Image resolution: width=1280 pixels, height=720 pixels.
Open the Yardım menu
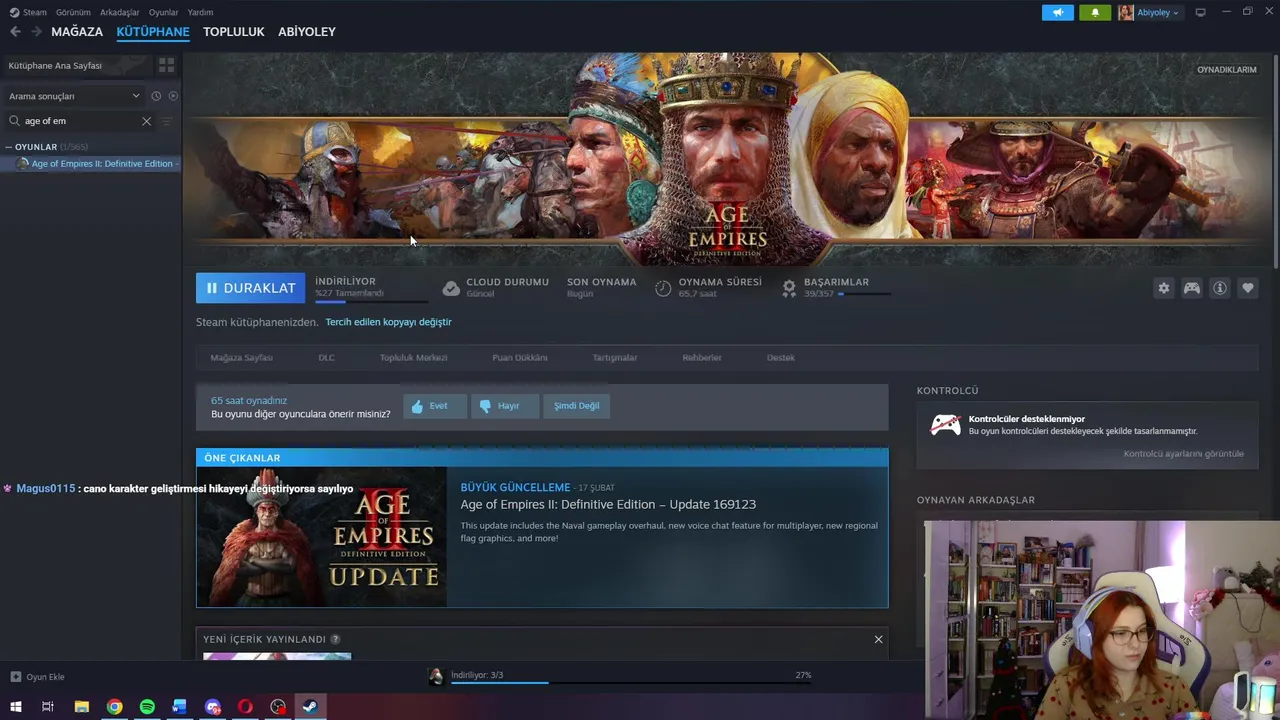[x=200, y=12]
